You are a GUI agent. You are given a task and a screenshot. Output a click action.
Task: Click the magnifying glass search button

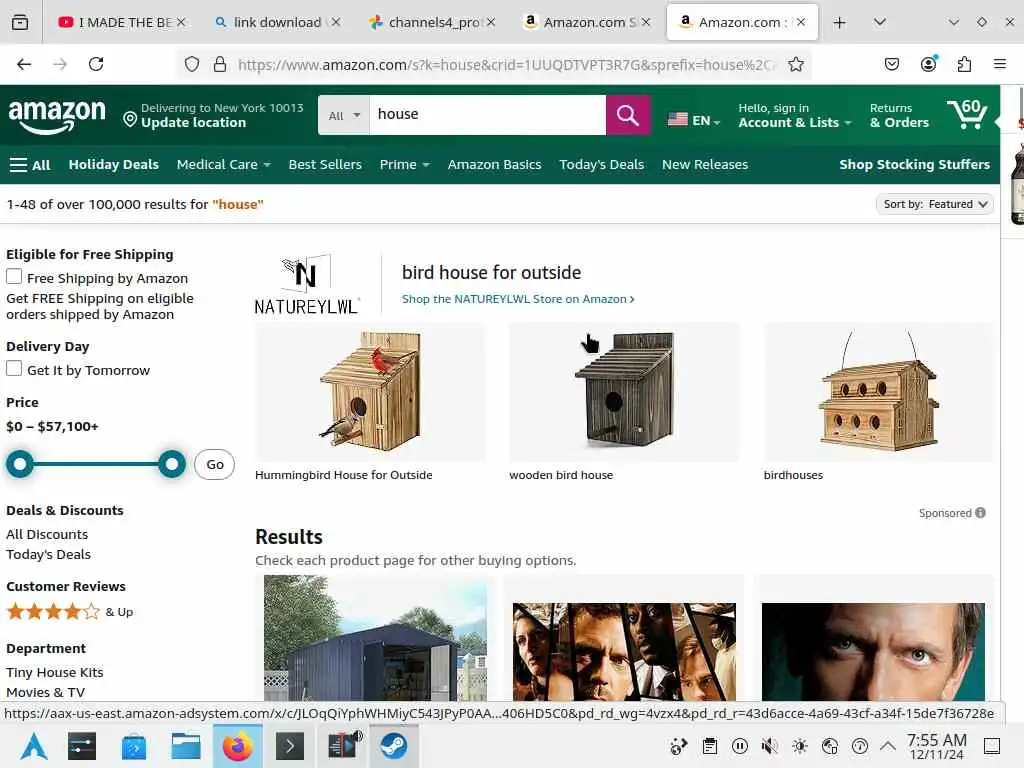628,115
